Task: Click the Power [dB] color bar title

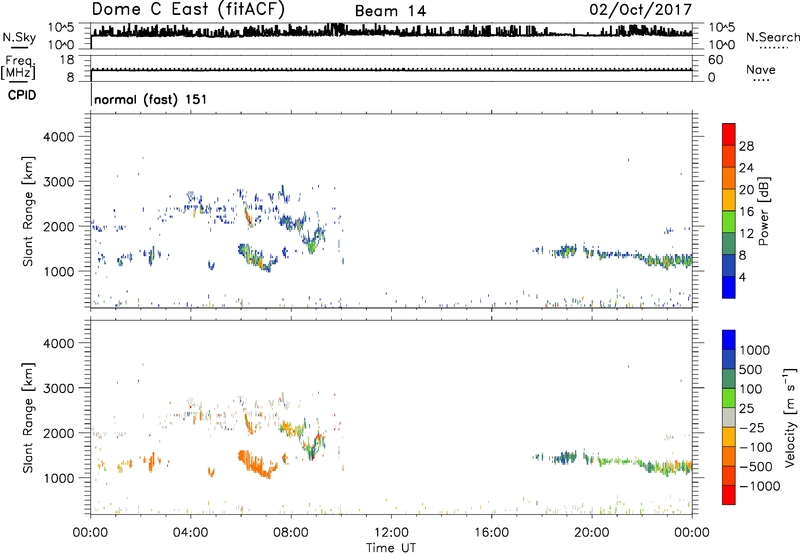Action: 764,211
